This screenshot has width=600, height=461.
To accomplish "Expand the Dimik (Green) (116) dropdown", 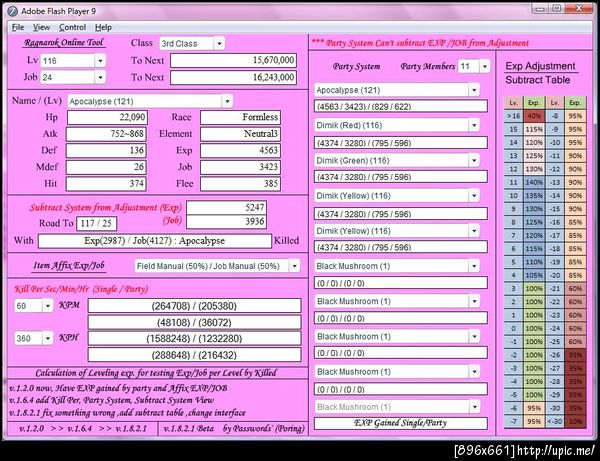I will click(x=474, y=161).
